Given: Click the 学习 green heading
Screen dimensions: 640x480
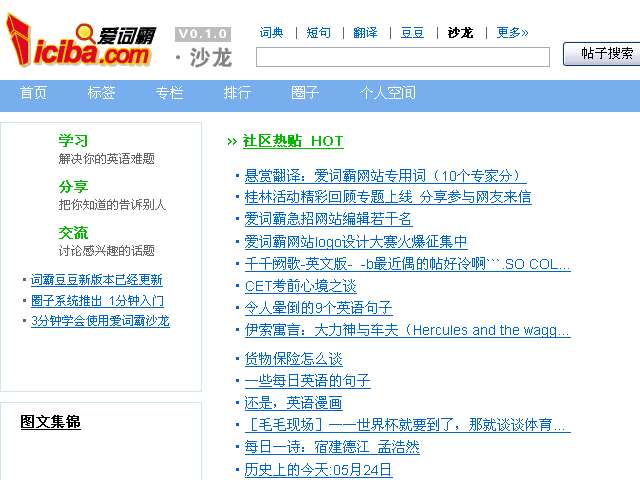Looking at the screenshot, I should coord(73,141).
